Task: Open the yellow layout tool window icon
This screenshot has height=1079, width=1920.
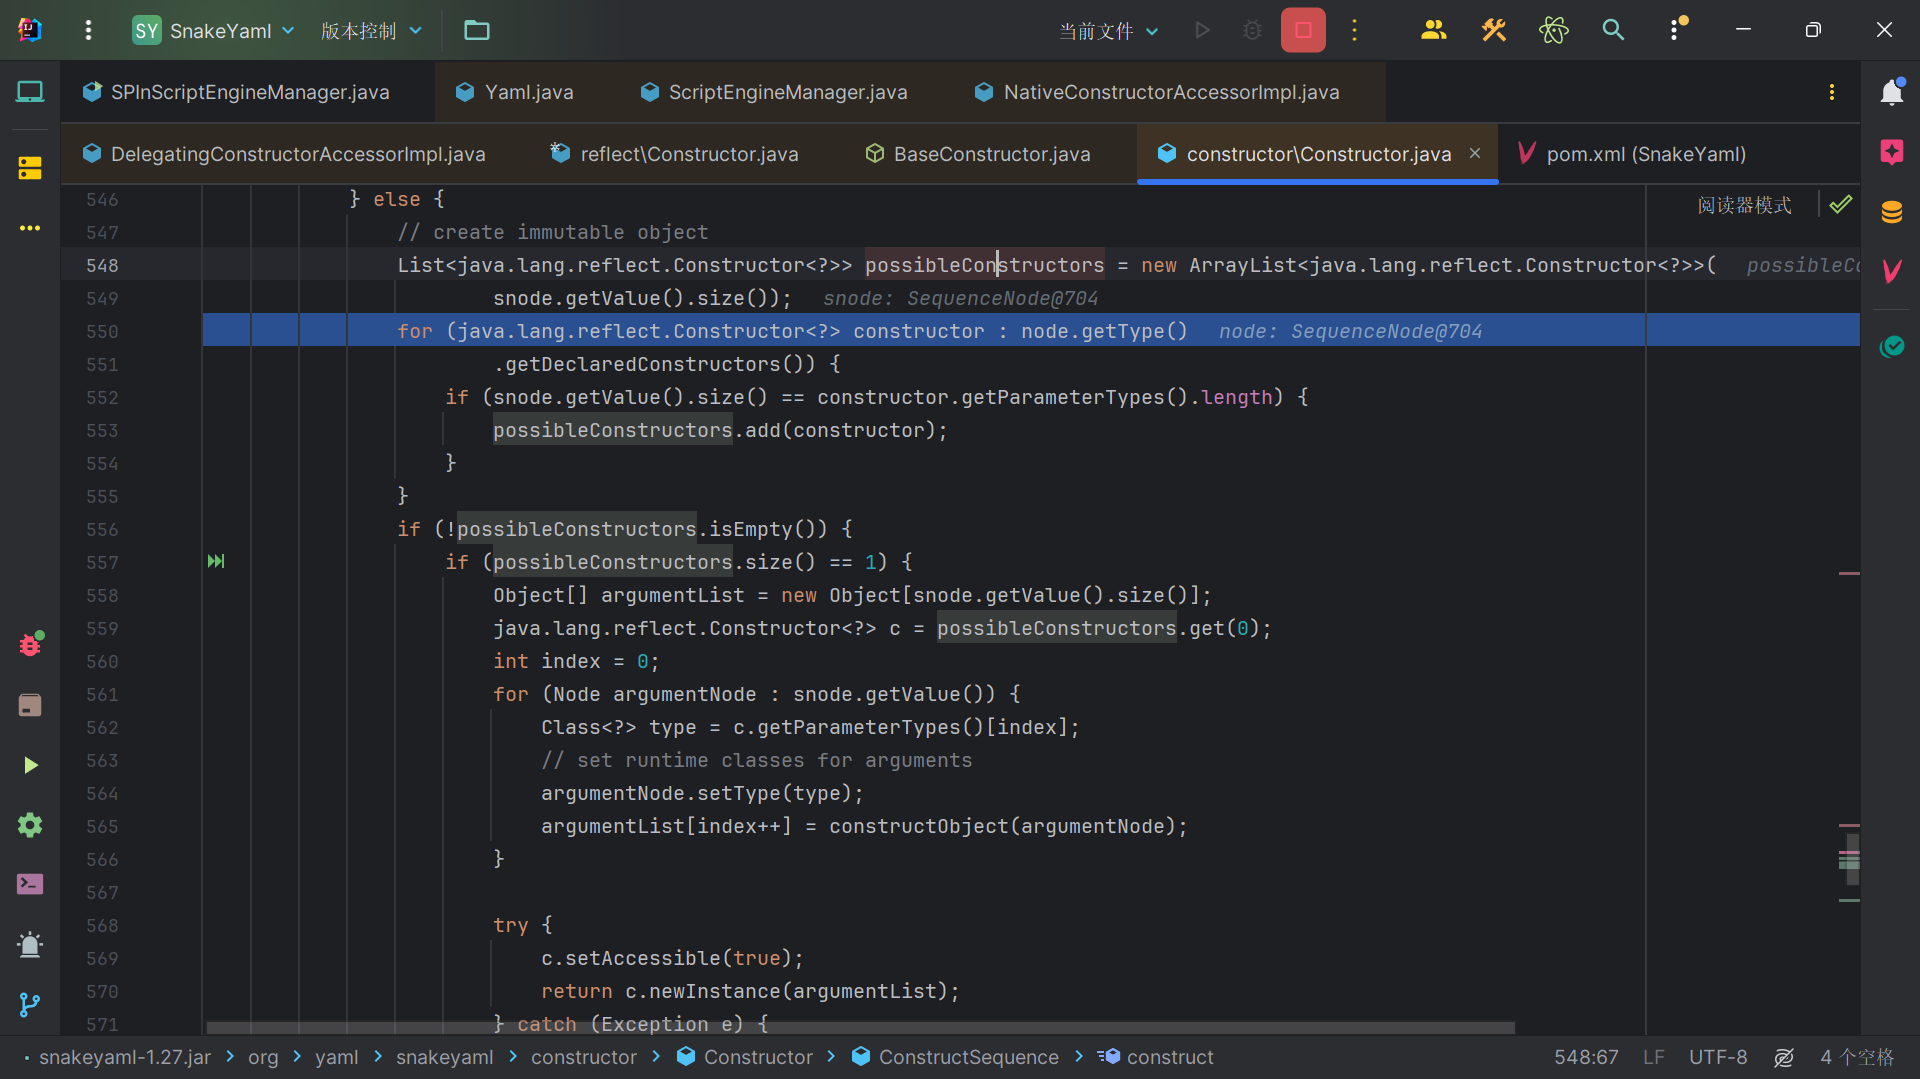Action: (30, 168)
